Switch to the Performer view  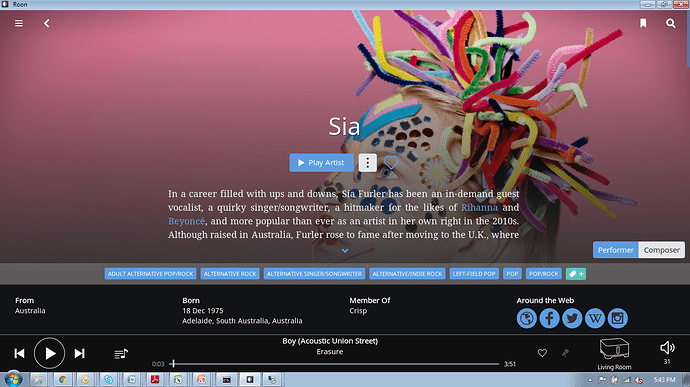[616, 250]
